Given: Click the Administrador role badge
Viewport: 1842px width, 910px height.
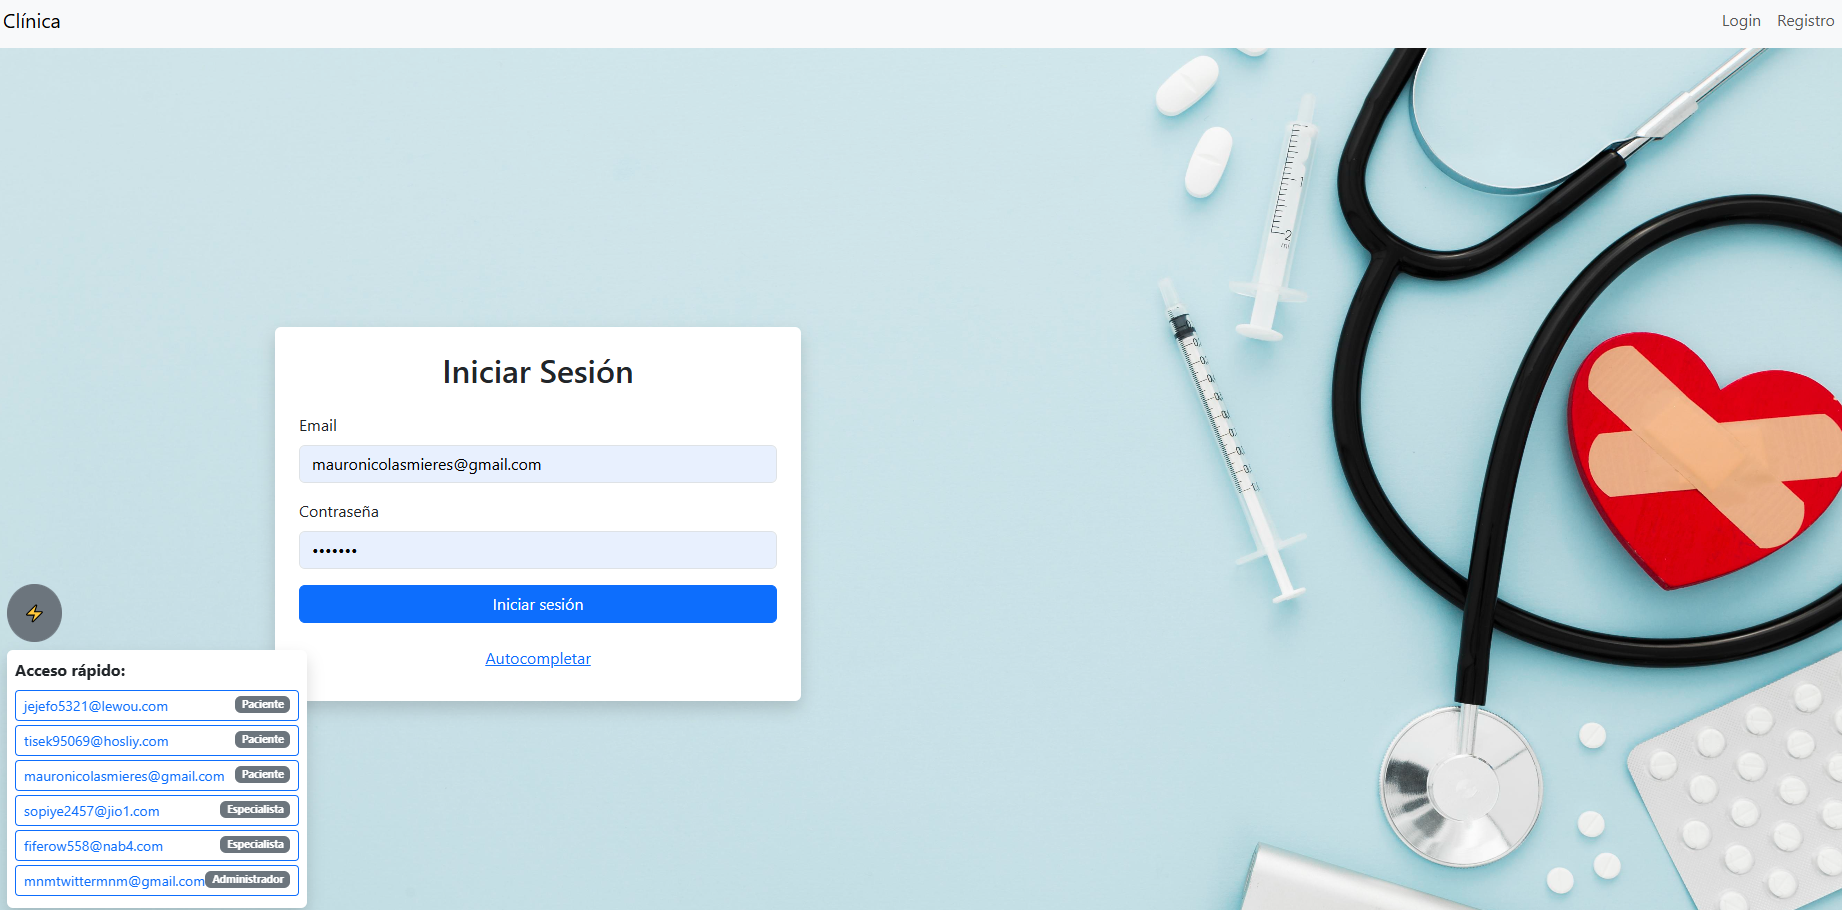Looking at the screenshot, I should click(x=248, y=879).
